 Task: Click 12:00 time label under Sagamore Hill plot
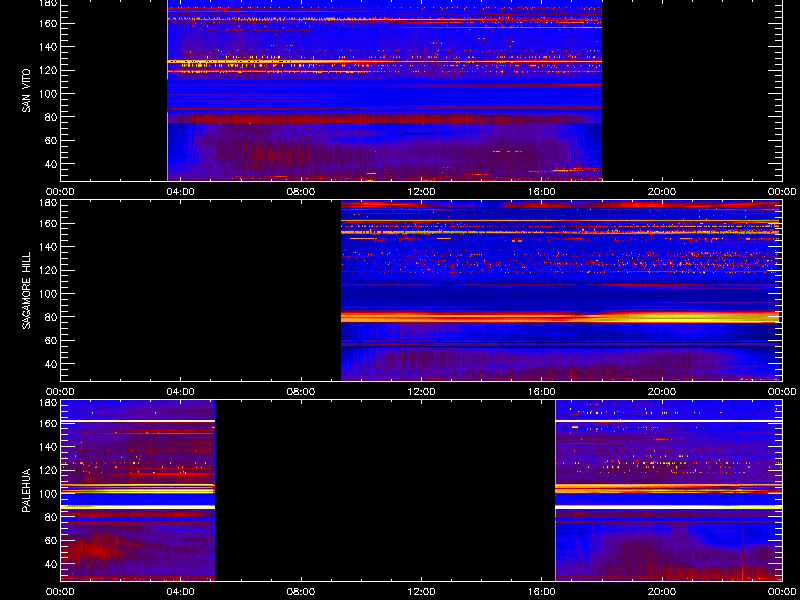pos(421,392)
